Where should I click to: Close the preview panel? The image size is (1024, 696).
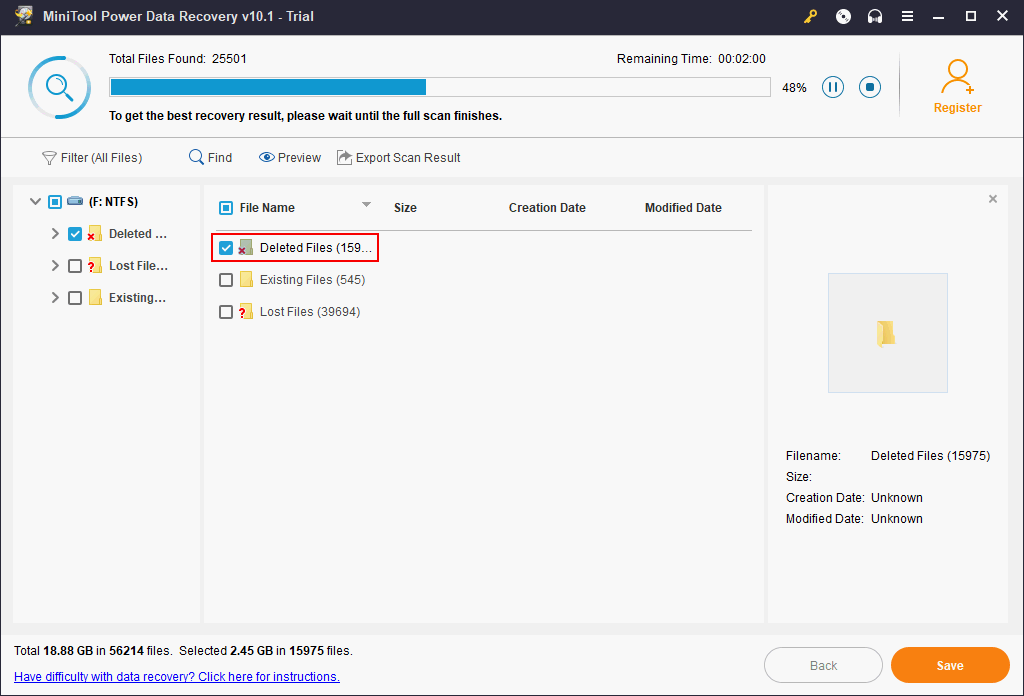tap(993, 199)
